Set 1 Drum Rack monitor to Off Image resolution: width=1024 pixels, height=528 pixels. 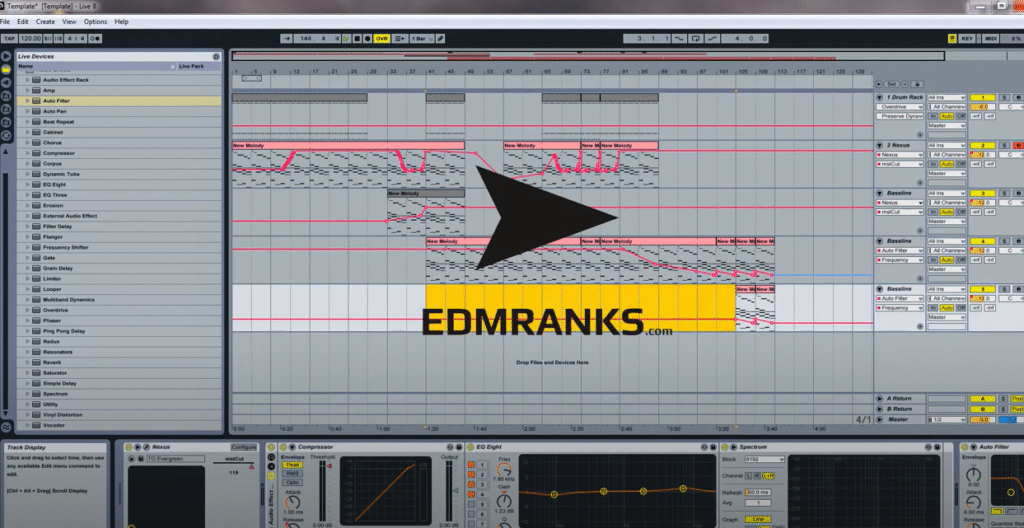tap(961, 116)
